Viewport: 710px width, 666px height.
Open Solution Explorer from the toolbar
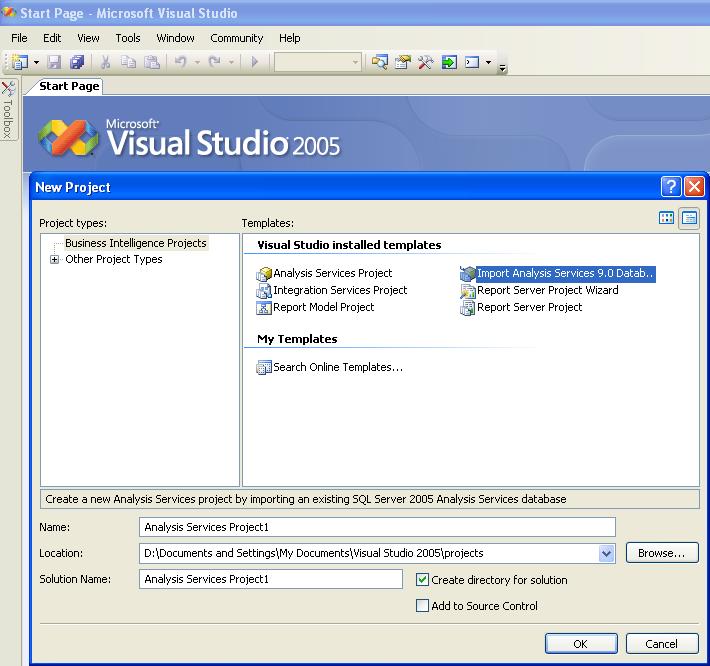click(x=379, y=62)
